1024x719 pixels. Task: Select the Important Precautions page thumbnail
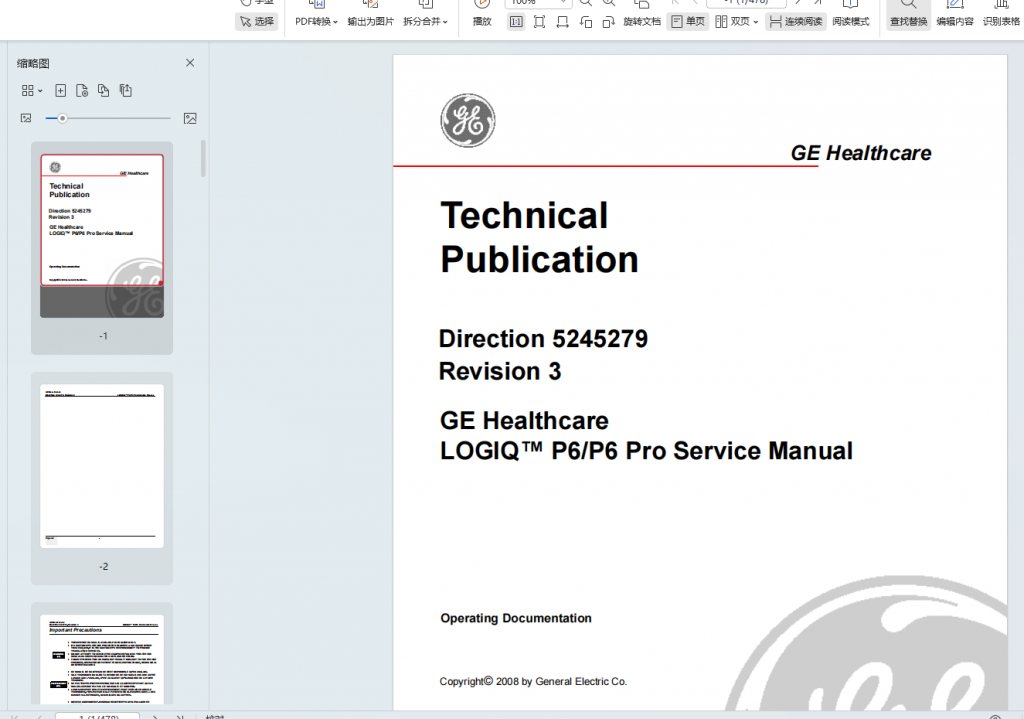click(x=102, y=660)
